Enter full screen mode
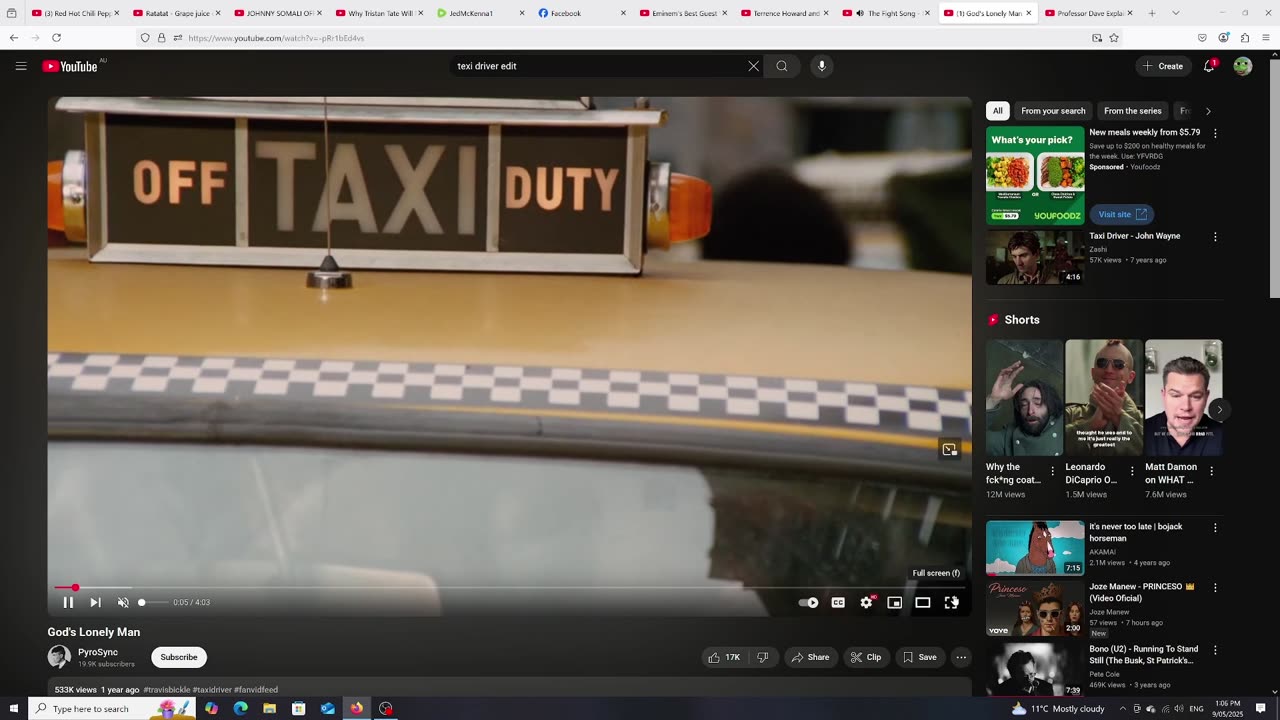Viewport: 1280px width, 720px height. (x=951, y=602)
